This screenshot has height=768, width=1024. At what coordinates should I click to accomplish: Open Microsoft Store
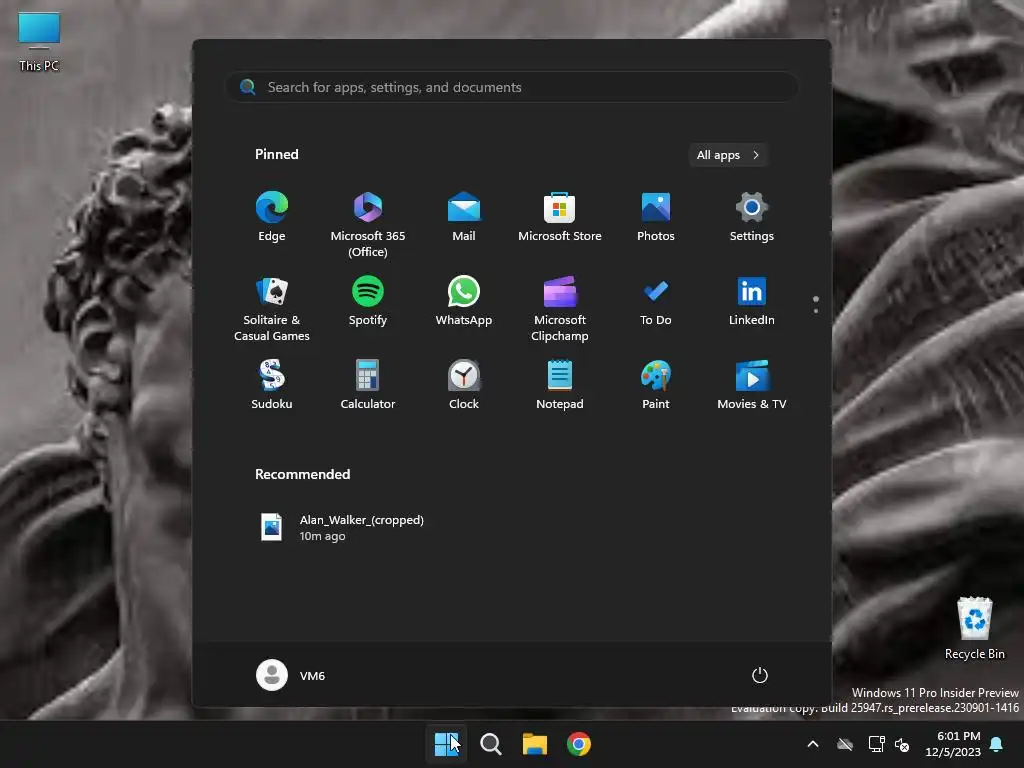pyautogui.click(x=560, y=217)
